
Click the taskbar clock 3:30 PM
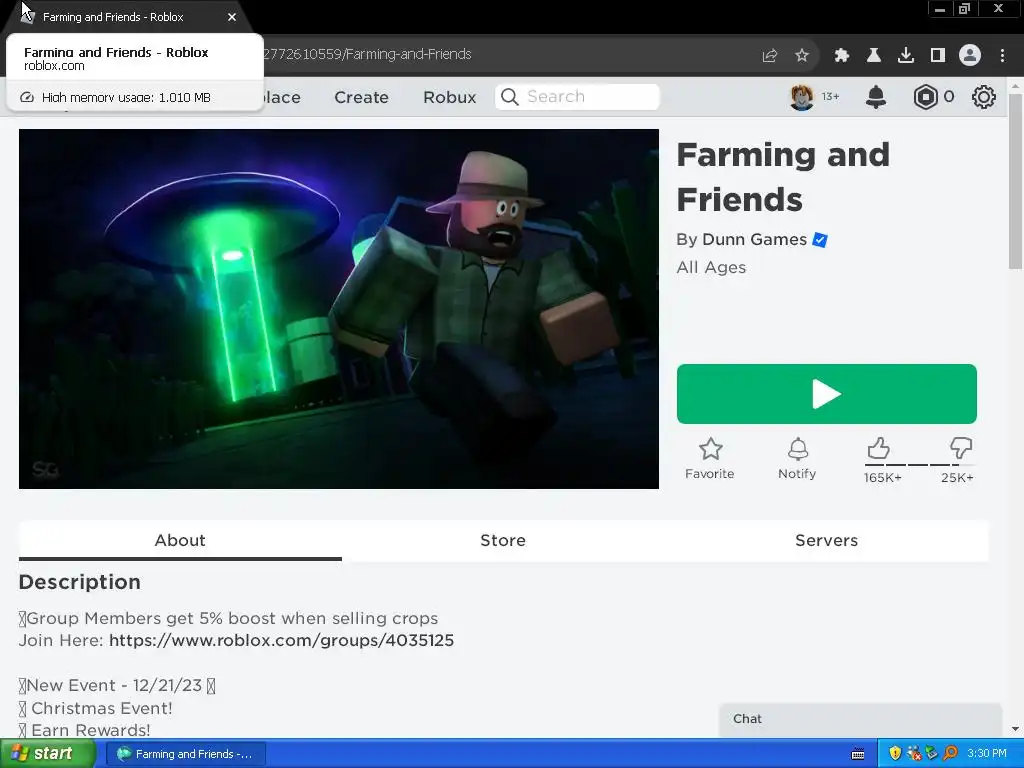point(987,754)
